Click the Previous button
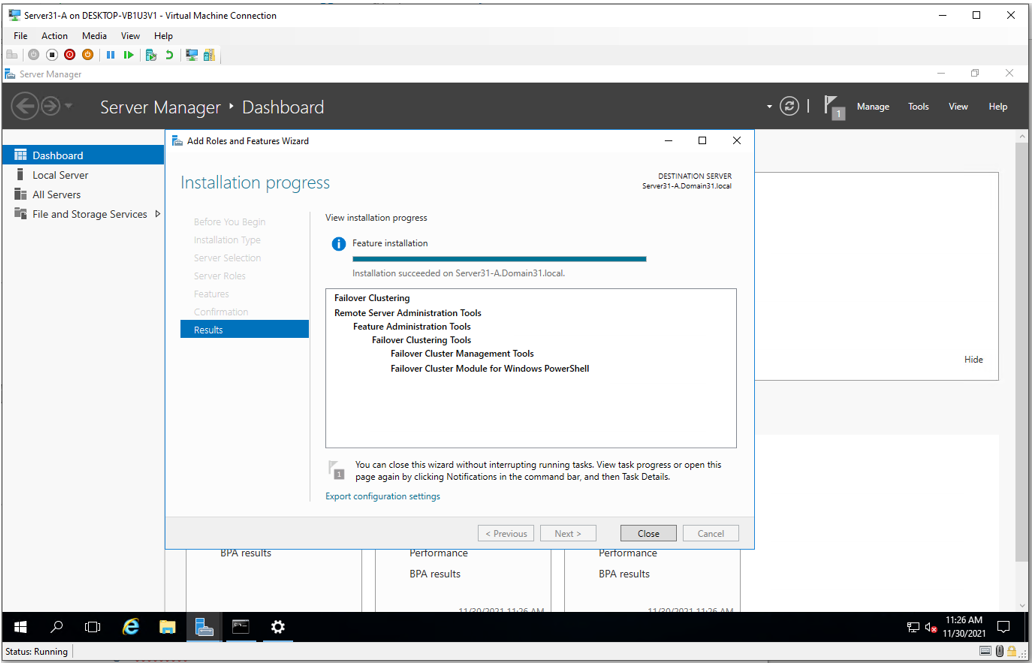The height and width of the screenshot is (663, 1032). (x=506, y=533)
